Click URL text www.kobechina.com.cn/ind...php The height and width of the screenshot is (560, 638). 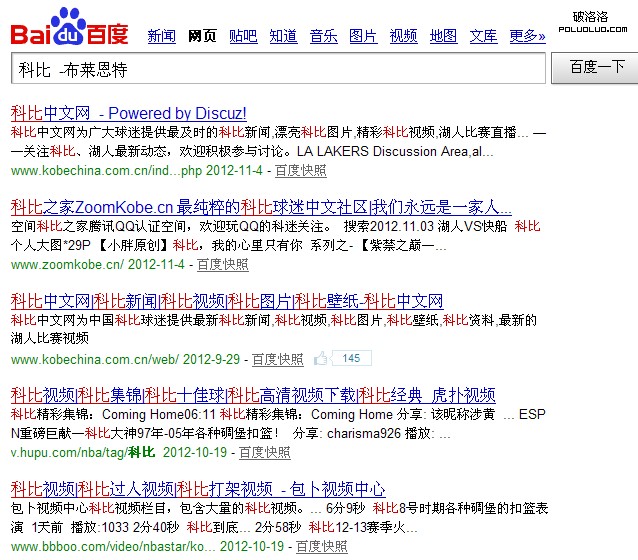tap(106, 171)
